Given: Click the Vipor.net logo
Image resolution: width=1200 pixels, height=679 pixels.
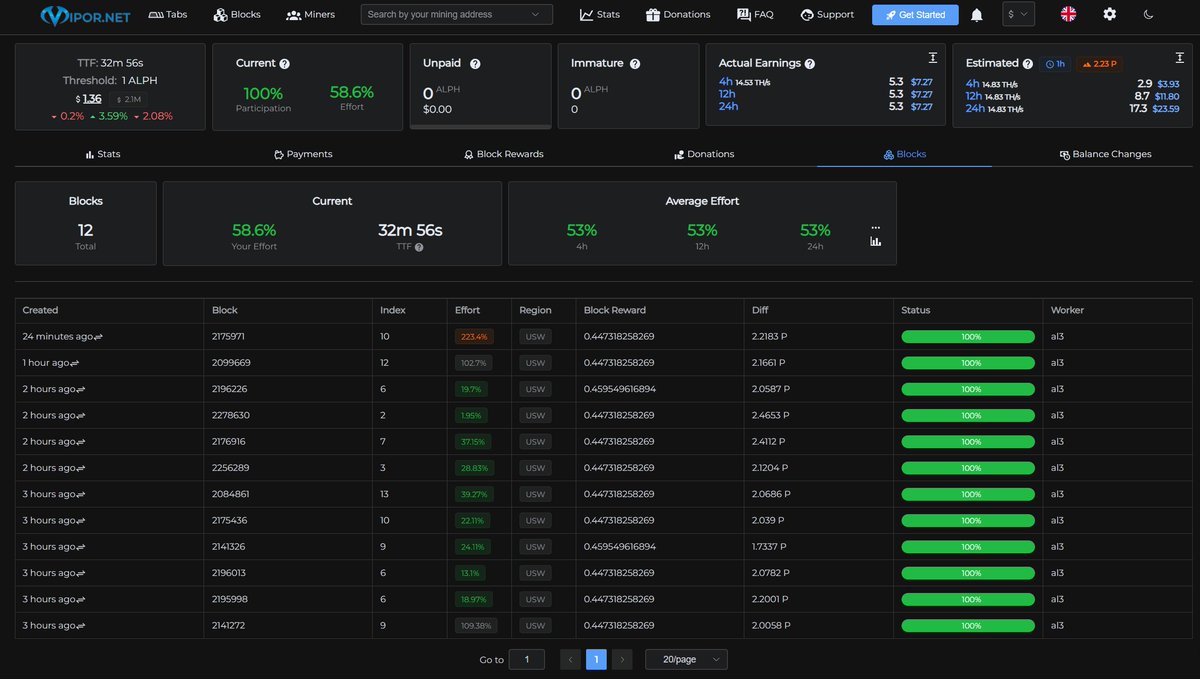Looking at the screenshot, I should pyautogui.click(x=85, y=15).
